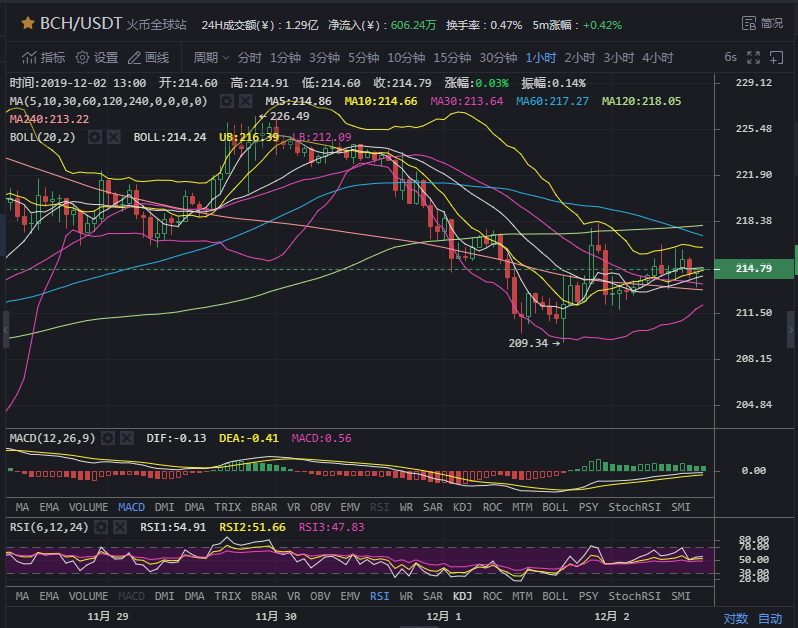798x628 pixels.
Task: Expand the 周期 period dropdown
Action: point(211,58)
